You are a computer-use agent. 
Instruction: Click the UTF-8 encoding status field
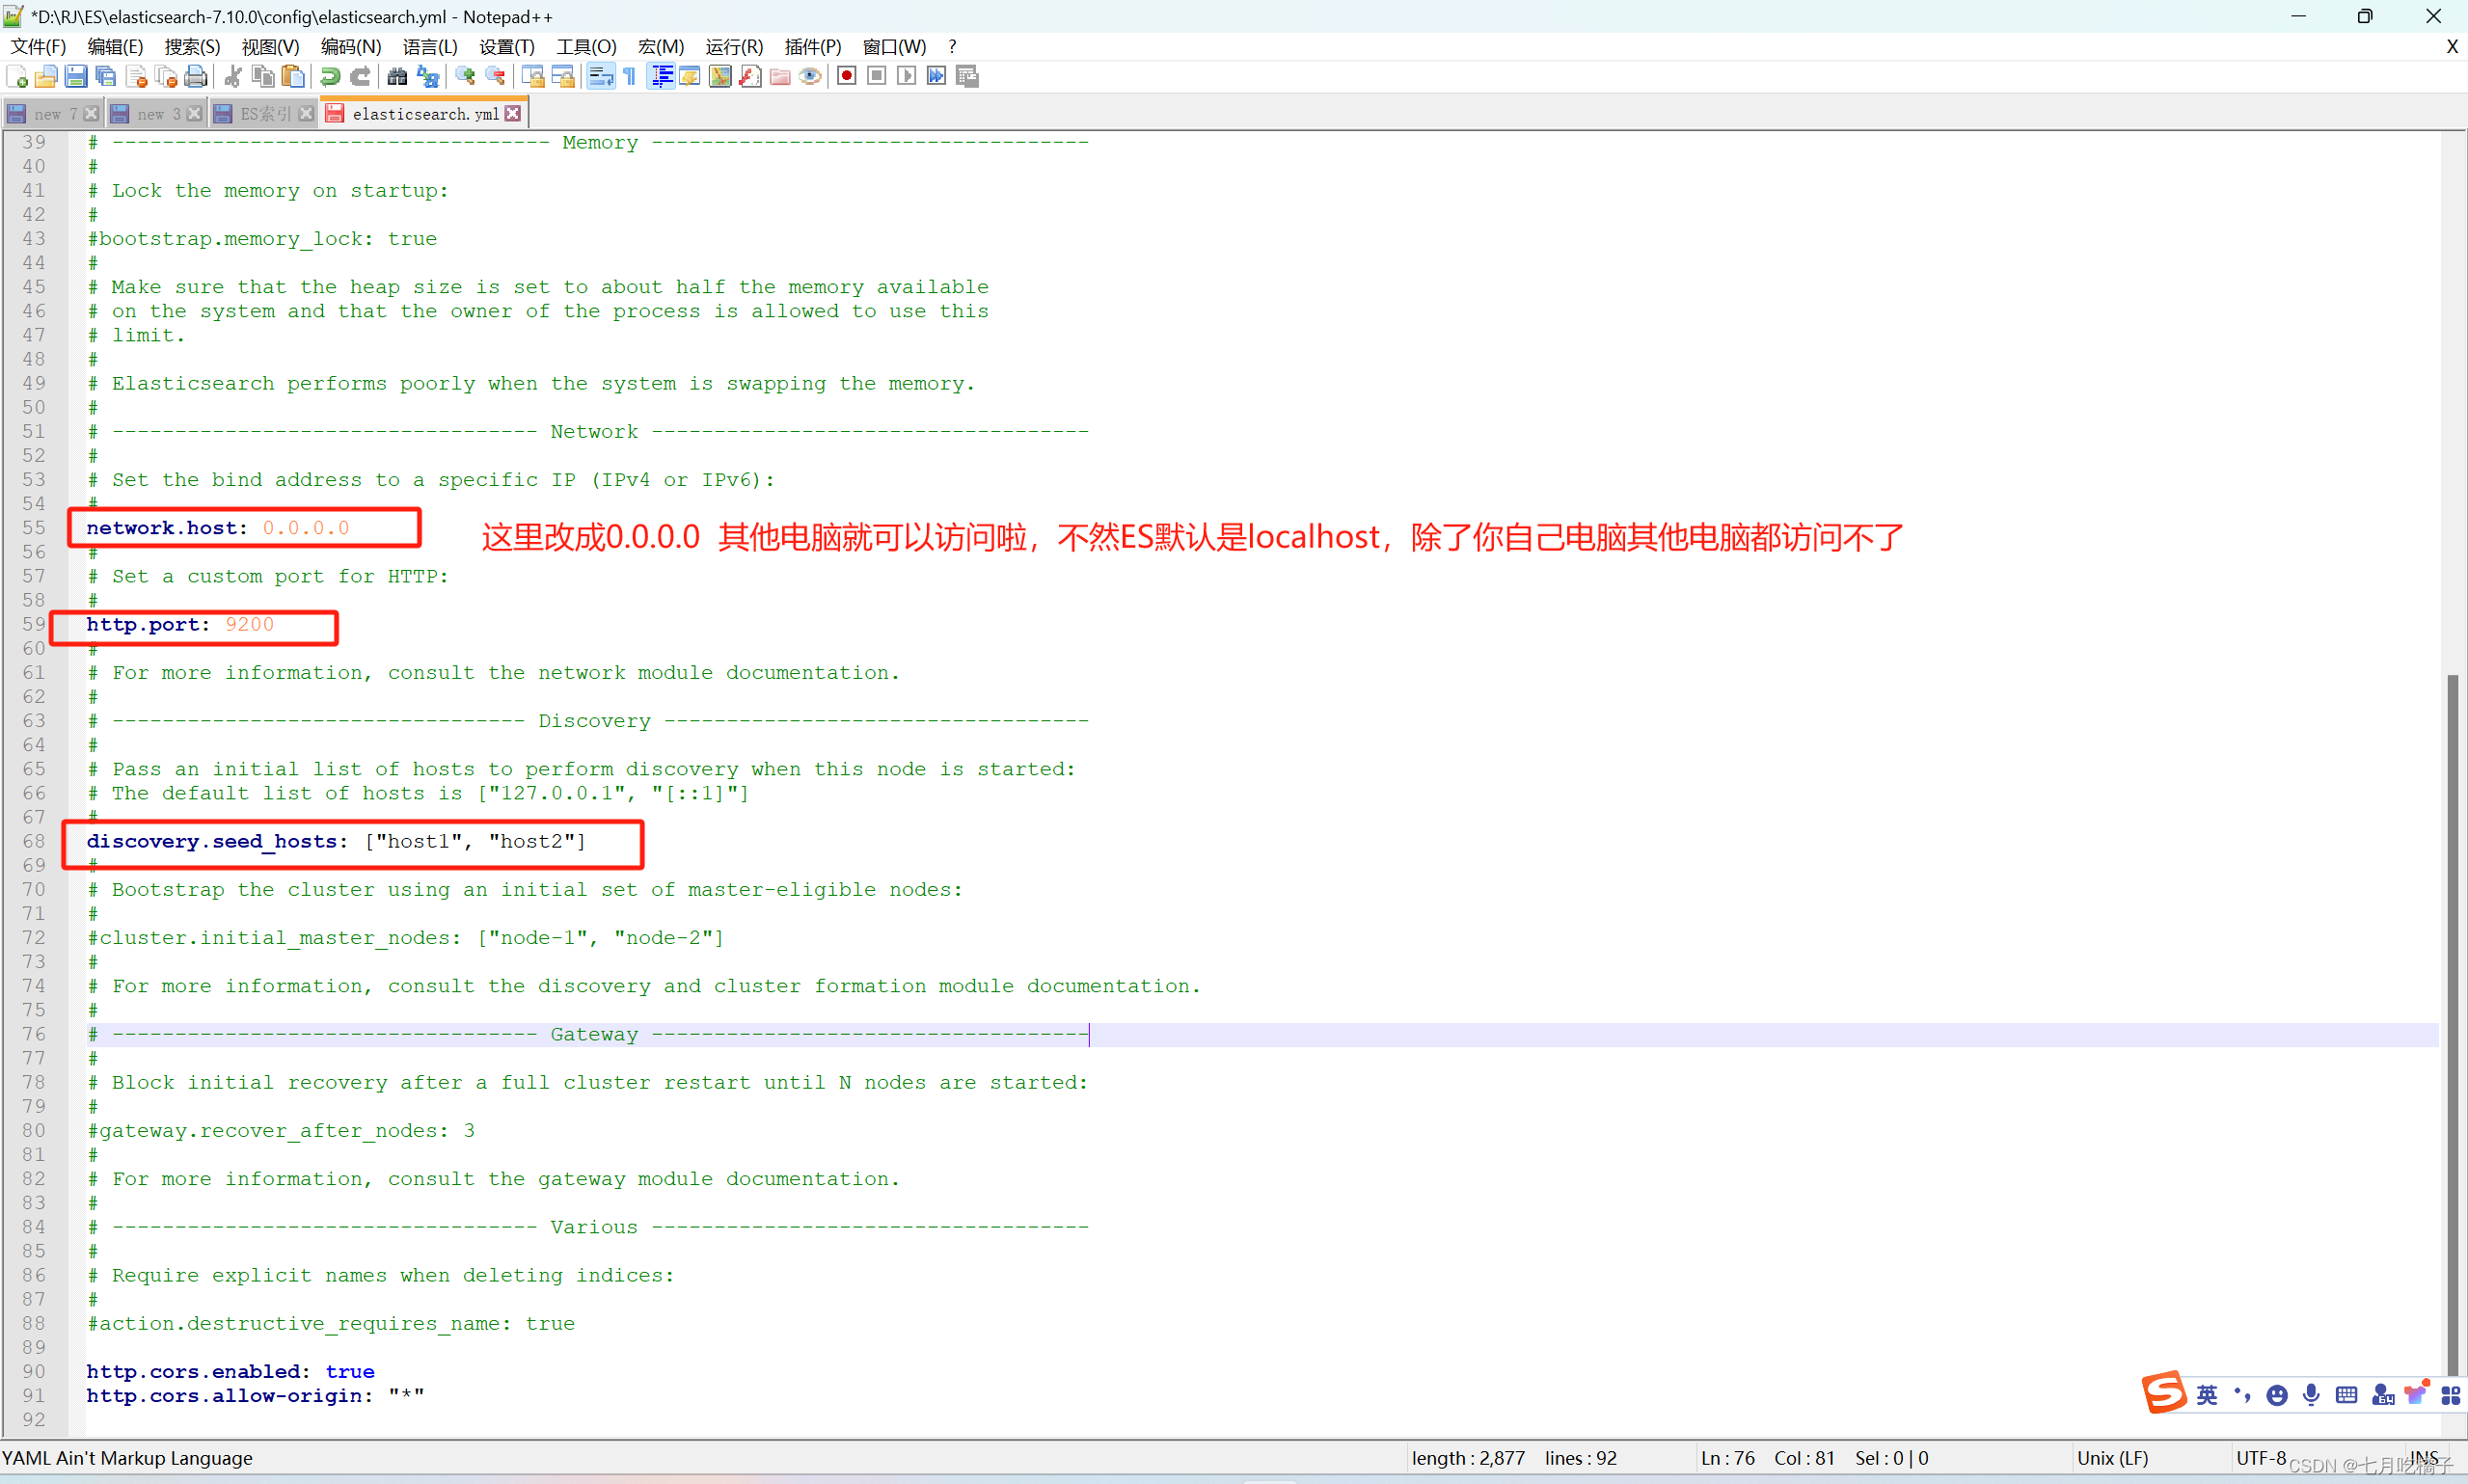pos(2260,1457)
